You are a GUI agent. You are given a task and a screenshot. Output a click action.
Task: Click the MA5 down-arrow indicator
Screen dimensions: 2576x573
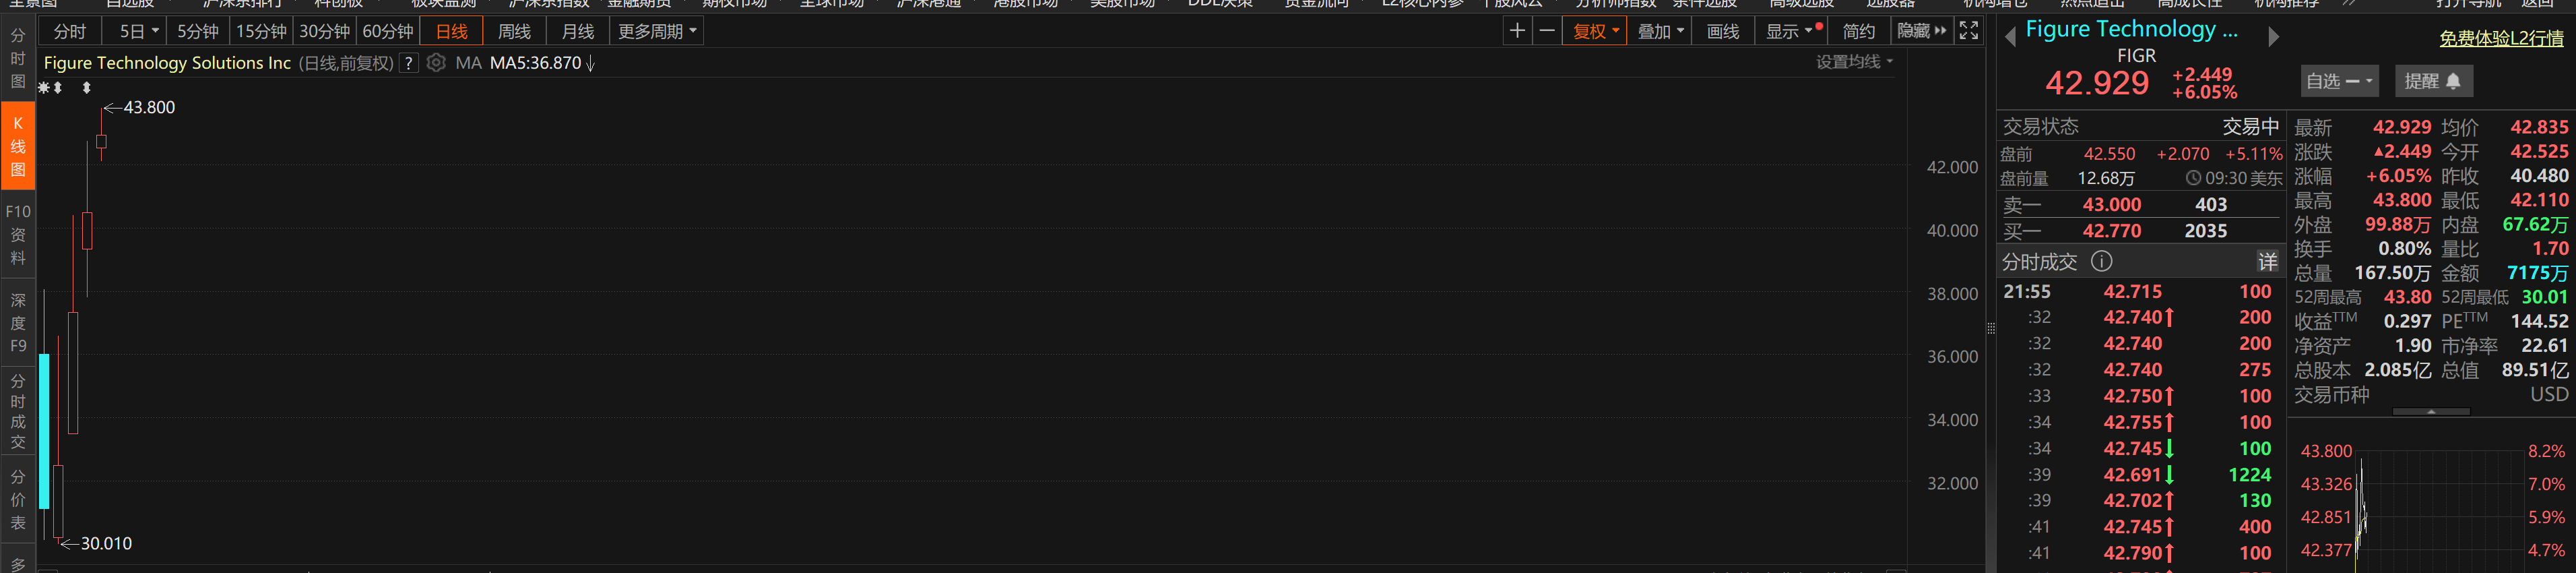pyautogui.click(x=591, y=63)
